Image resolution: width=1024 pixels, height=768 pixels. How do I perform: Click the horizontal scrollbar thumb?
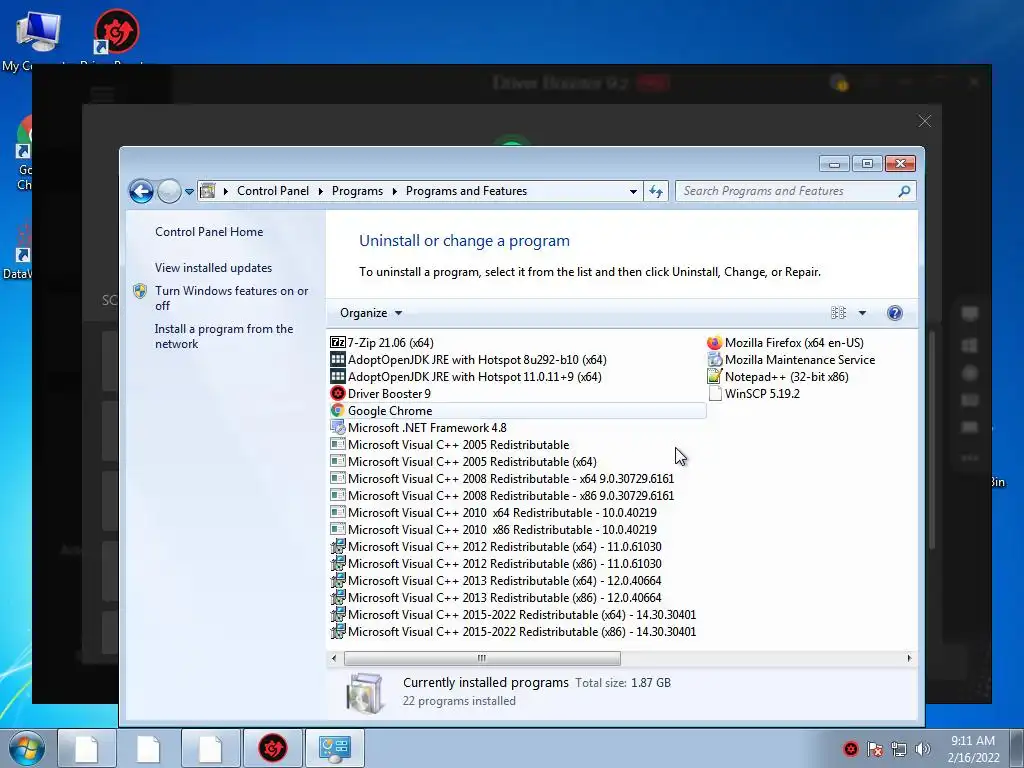pos(482,658)
